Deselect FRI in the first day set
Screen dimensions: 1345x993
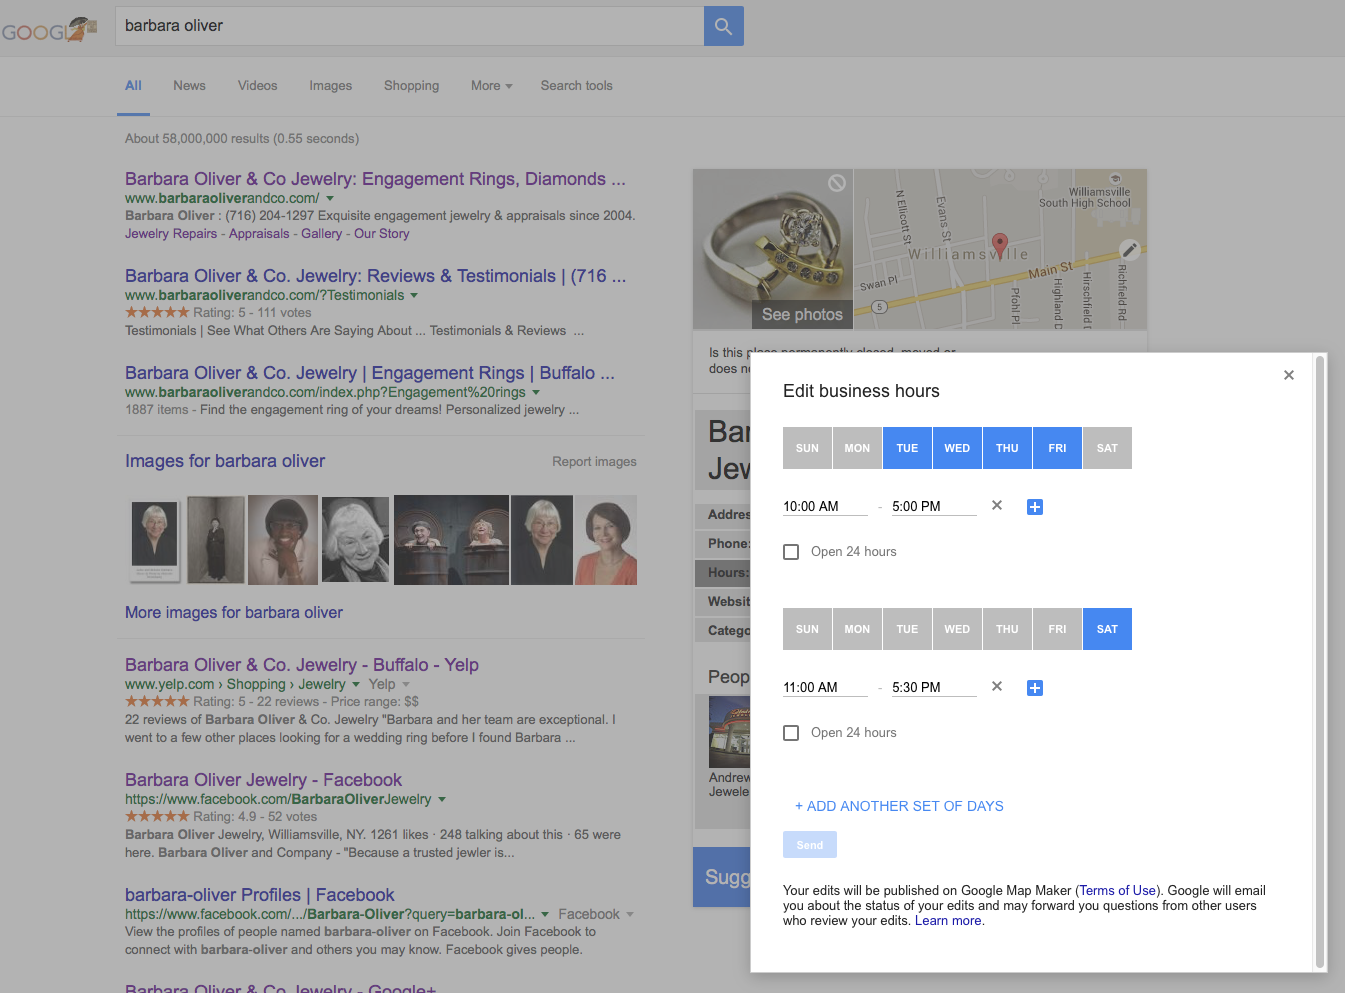click(1057, 448)
